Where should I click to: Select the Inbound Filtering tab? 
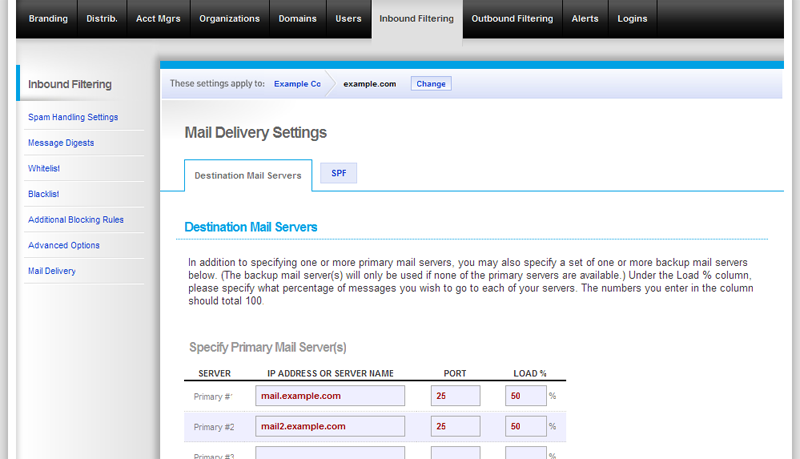pos(417,19)
